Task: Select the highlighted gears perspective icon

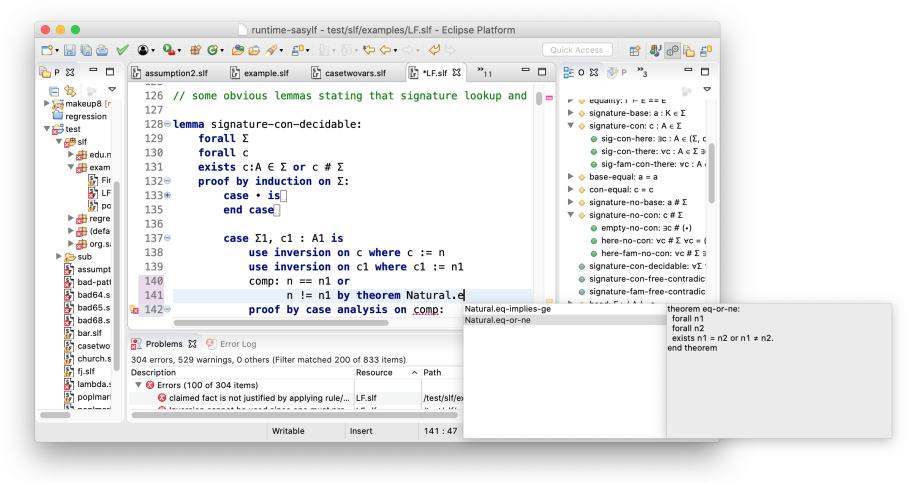Action: point(672,51)
